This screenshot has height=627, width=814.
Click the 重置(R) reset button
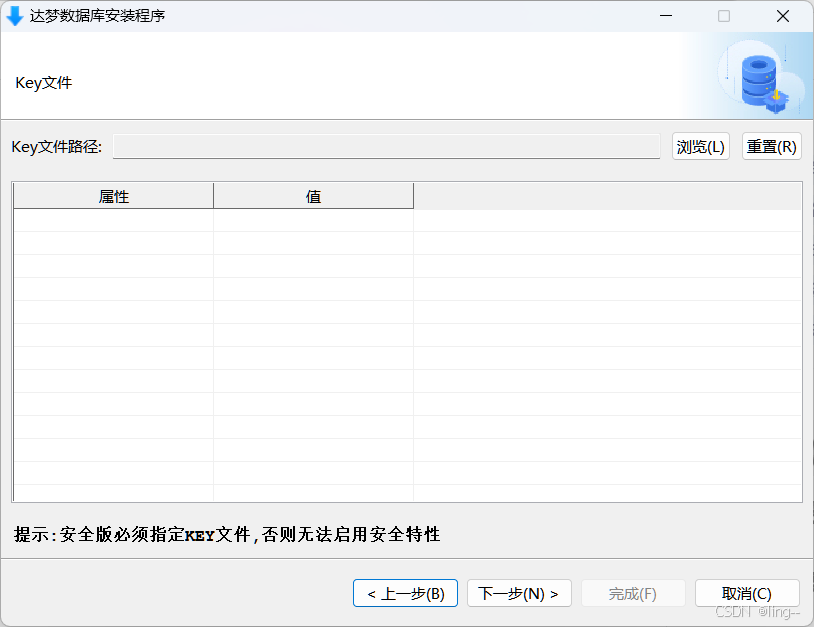click(x=771, y=146)
